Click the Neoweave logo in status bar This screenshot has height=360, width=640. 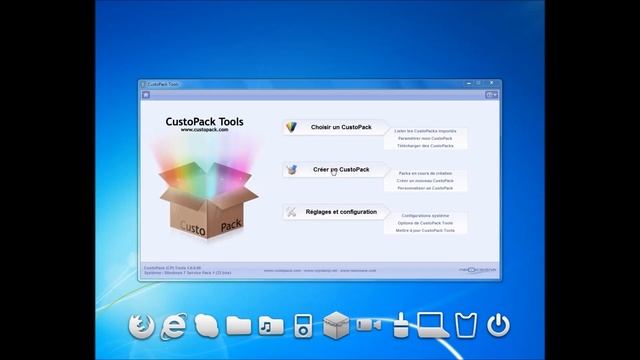coord(477,270)
